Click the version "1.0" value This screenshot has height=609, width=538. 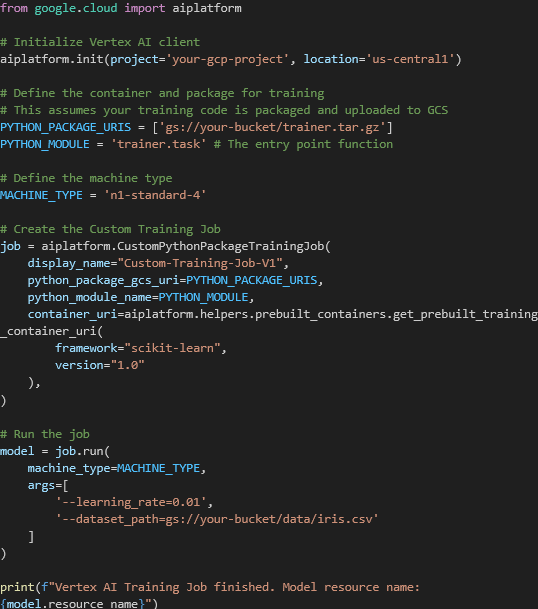pyautogui.click(x=127, y=365)
